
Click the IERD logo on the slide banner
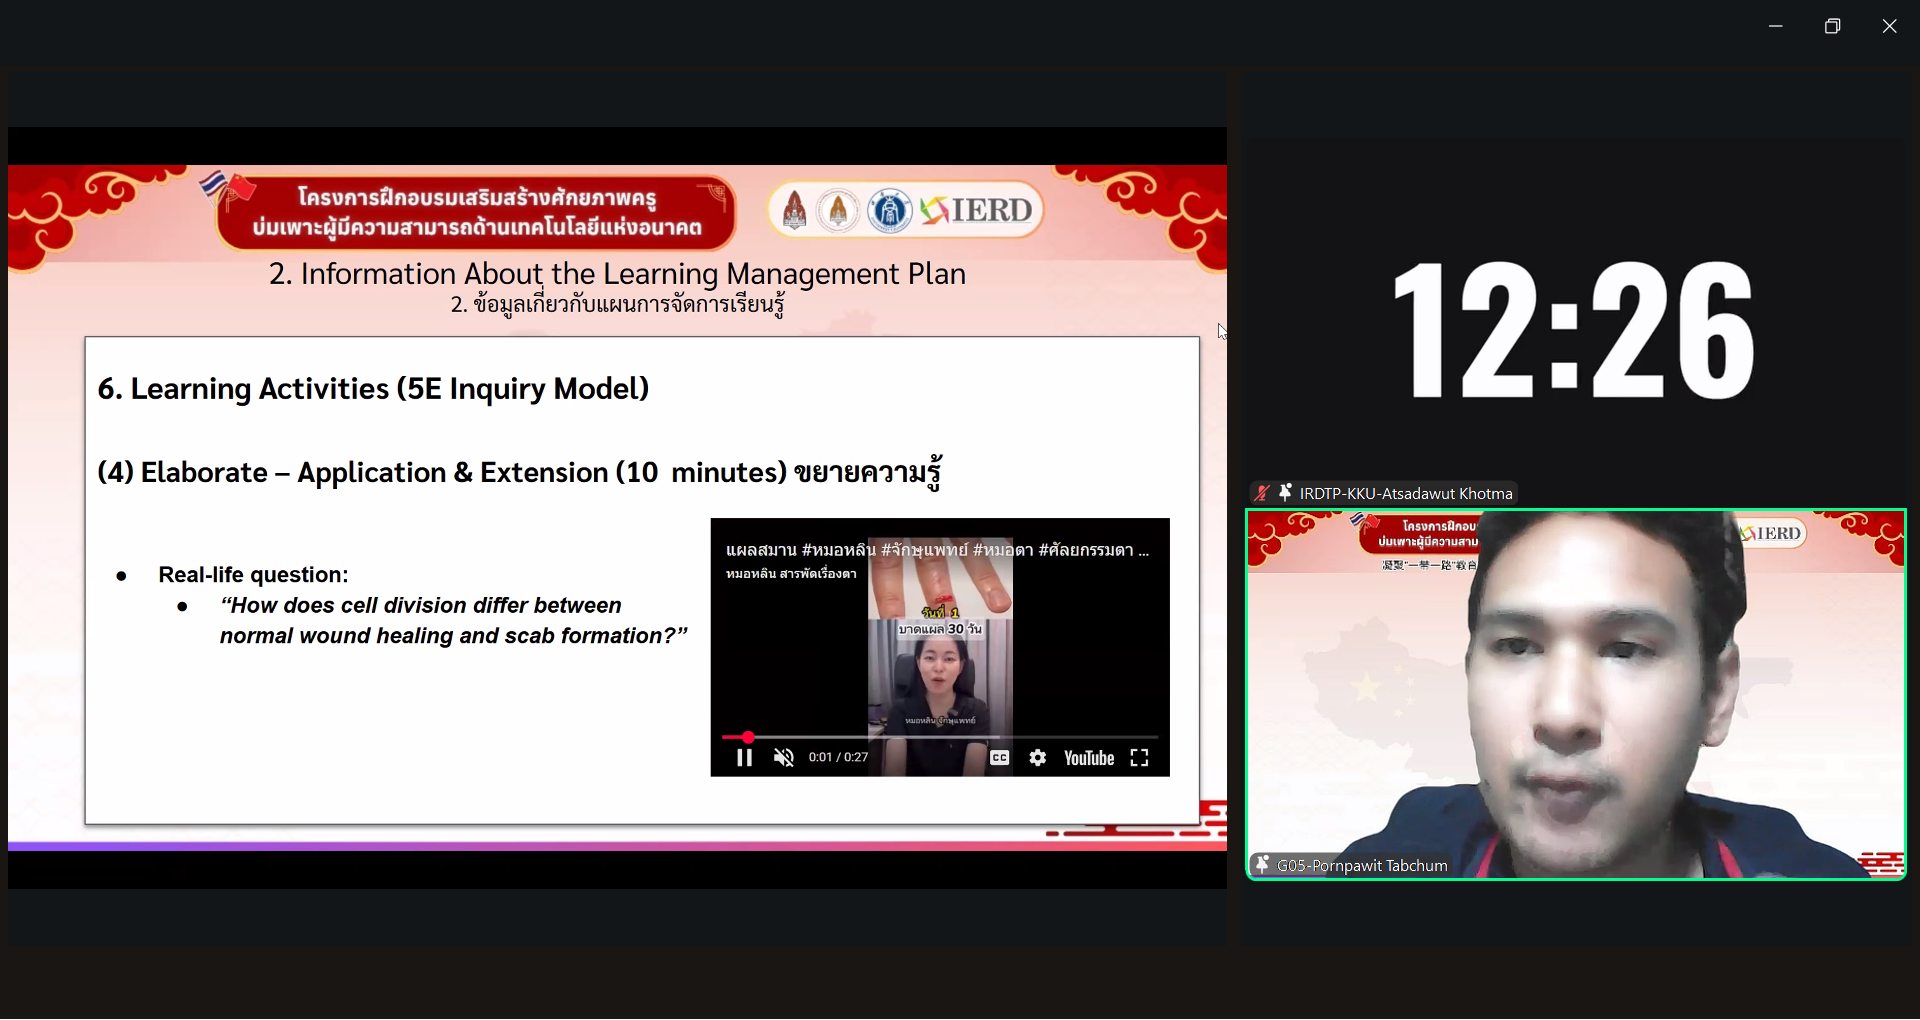(977, 210)
